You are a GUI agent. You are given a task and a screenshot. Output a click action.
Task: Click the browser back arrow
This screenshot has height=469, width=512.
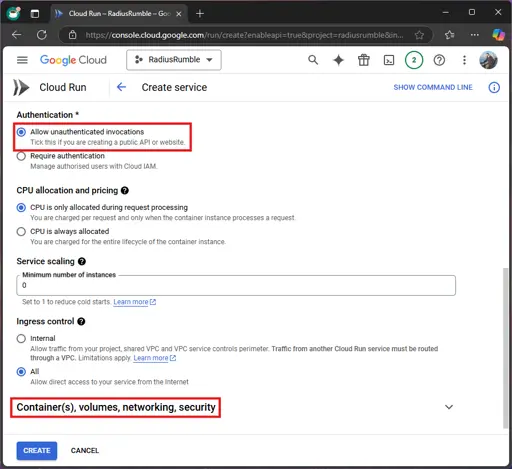point(16,35)
